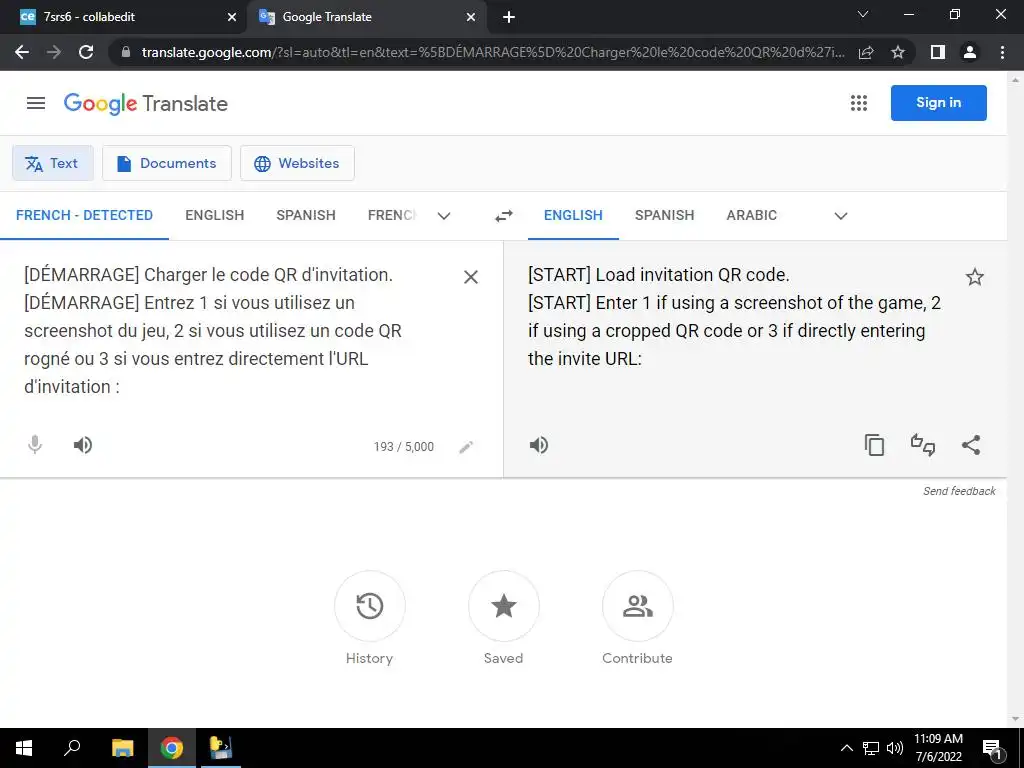Open the system volume control
Image resolution: width=1024 pixels, height=768 pixels.
point(895,748)
